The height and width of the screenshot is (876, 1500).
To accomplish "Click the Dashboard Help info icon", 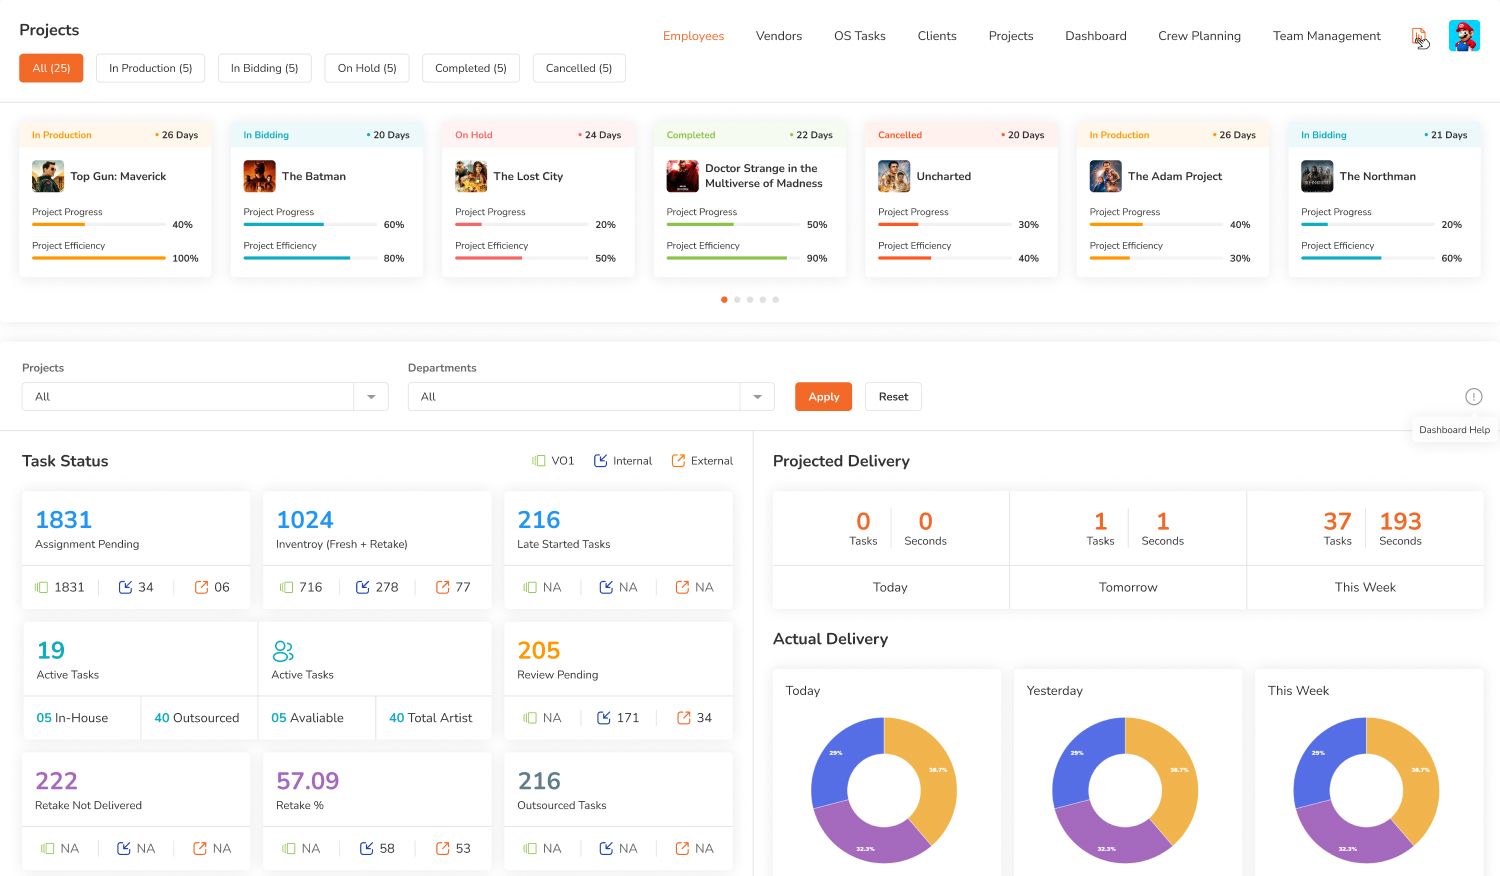I will point(1473,396).
